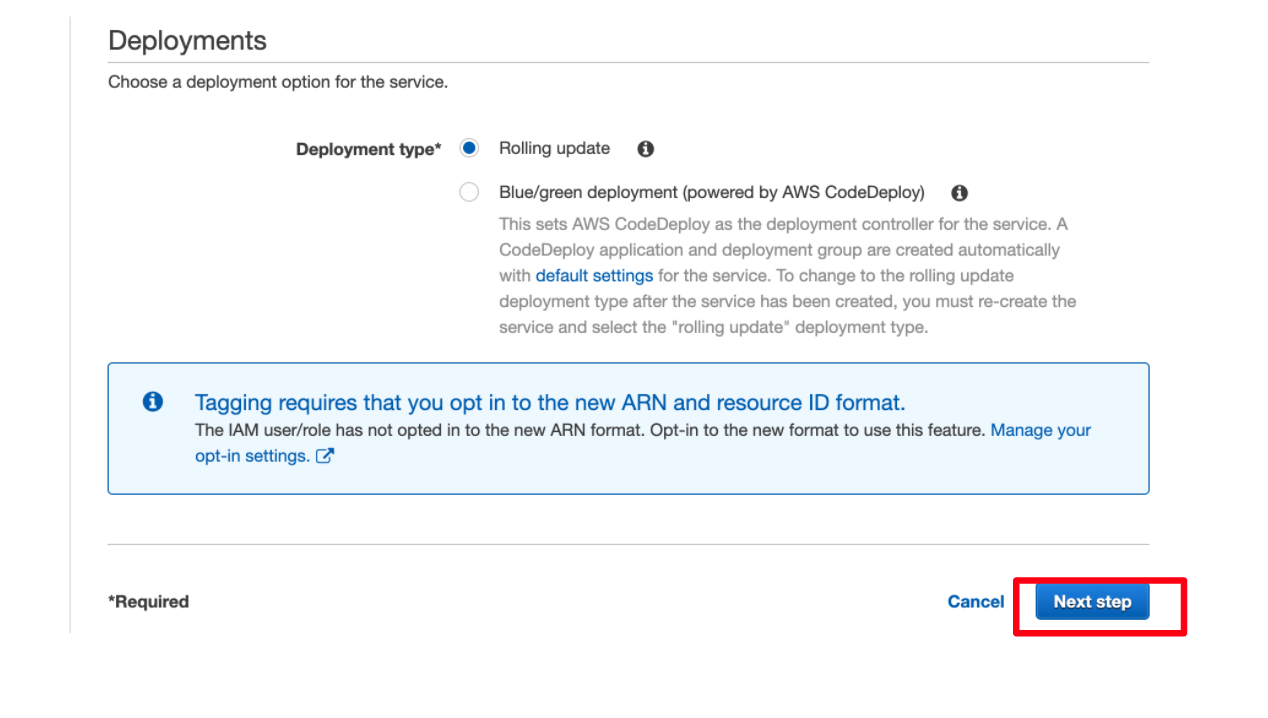Click "Choose a deployment option for the service" text
Image resolution: width=1268 pixels, height=718 pixels.
pyautogui.click(x=278, y=82)
